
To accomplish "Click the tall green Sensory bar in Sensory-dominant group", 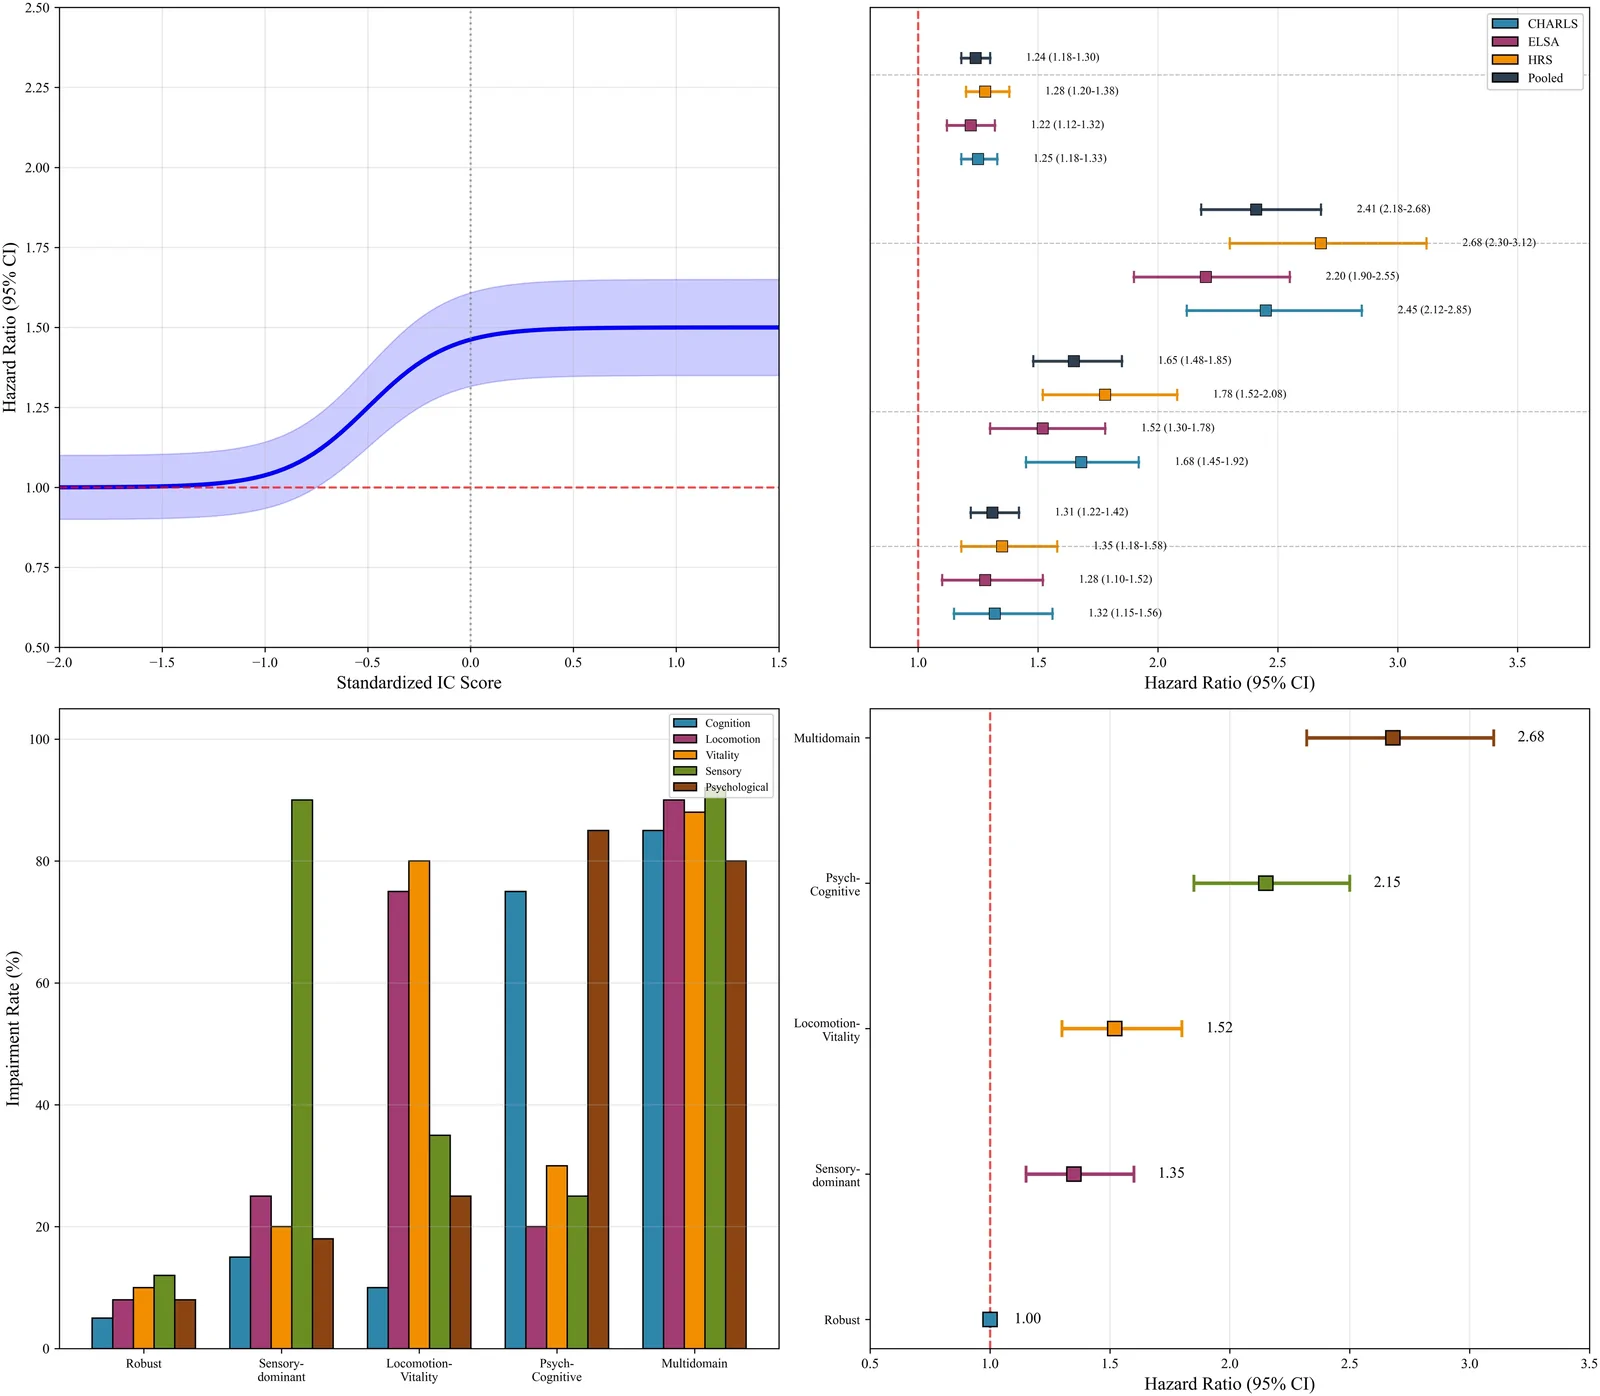I will point(302,1074).
